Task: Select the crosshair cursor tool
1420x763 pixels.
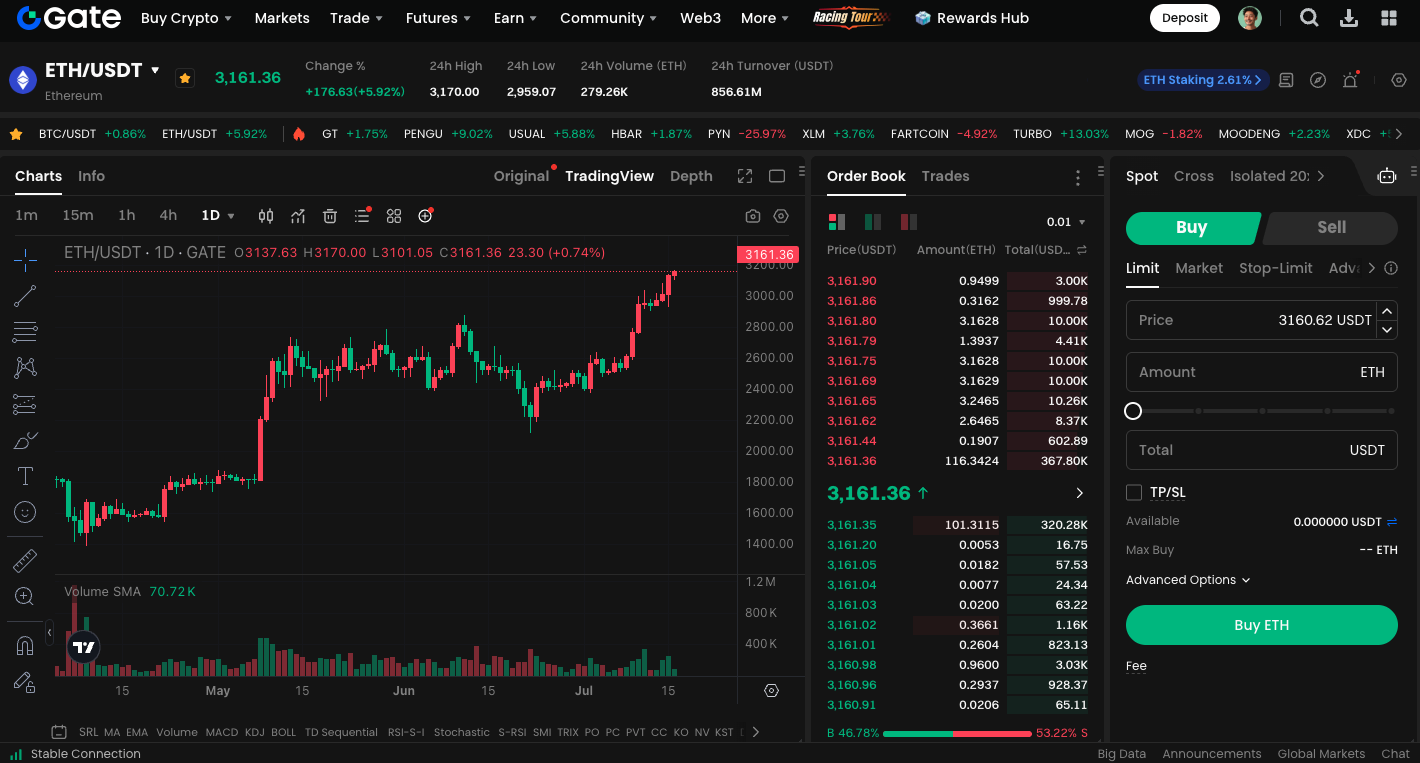Action: 25,261
